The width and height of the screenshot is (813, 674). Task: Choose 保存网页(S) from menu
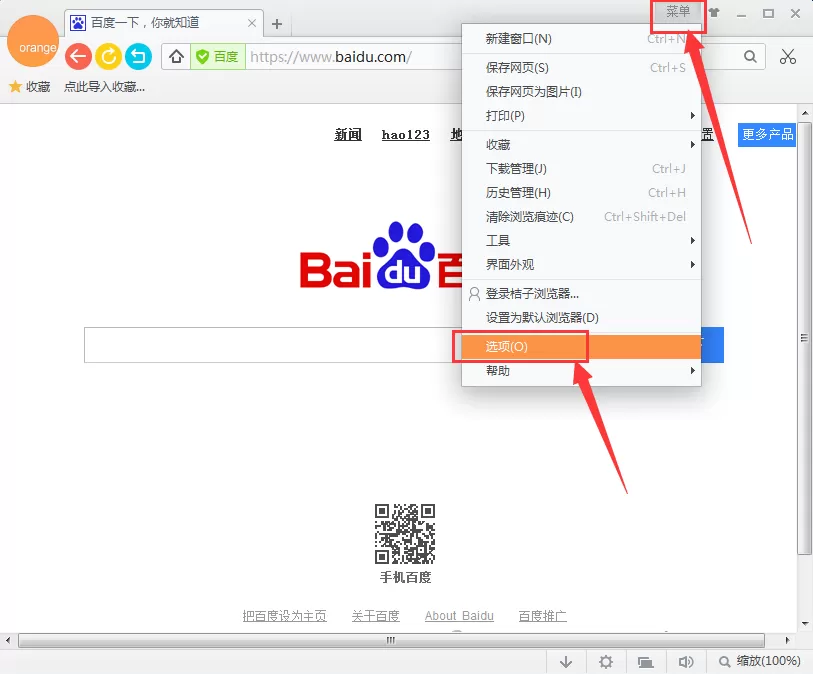581,68
